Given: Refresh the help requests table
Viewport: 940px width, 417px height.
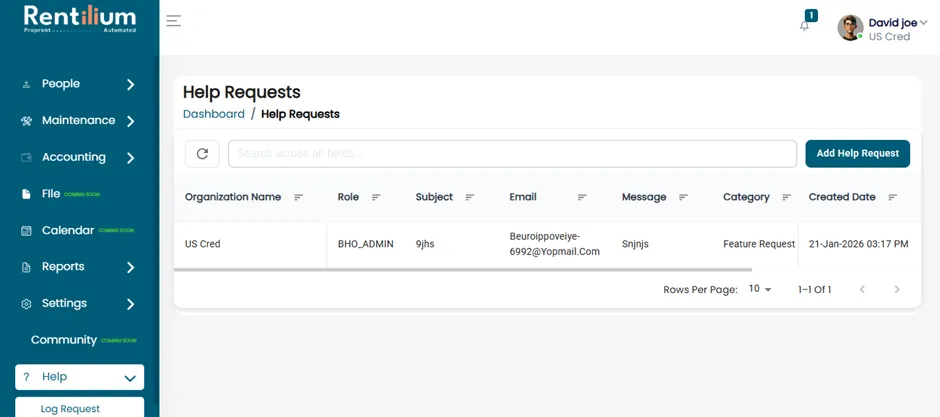Looking at the screenshot, I should click(203, 153).
